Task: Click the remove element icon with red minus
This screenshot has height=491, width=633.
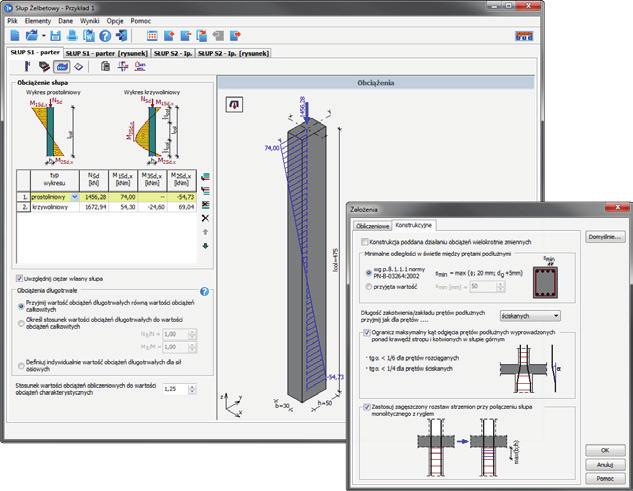Action: click(185, 36)
